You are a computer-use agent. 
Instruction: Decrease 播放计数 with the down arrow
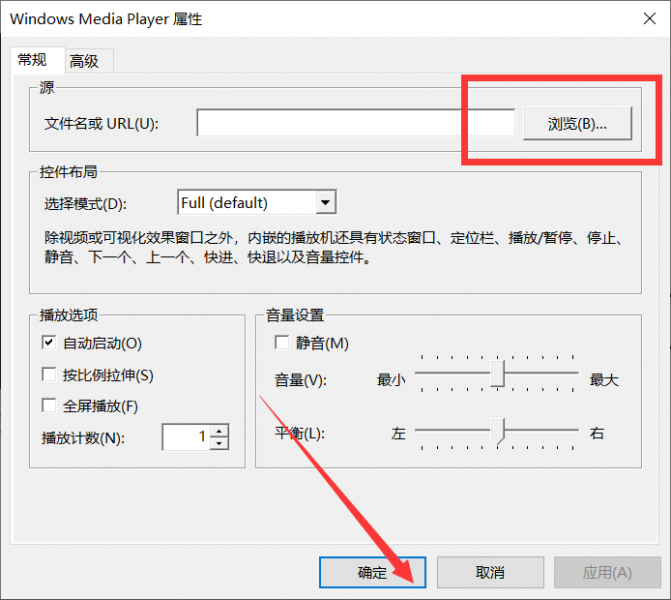(x=219, y=443)
